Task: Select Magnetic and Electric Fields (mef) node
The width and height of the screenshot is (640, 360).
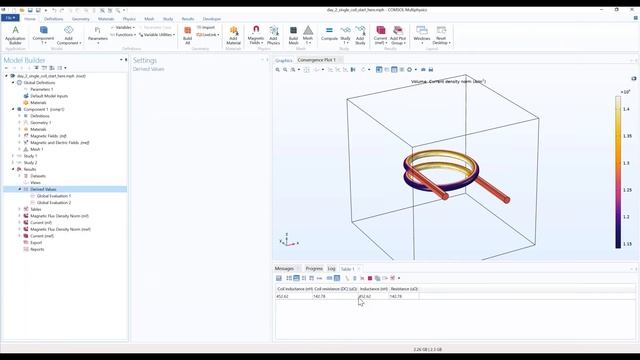Action: point(60,143)
